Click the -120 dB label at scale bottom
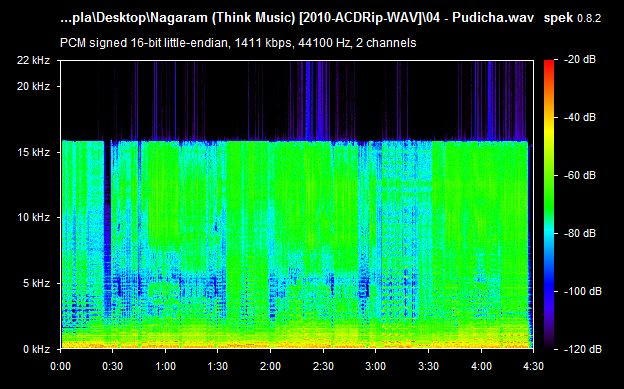The image size is (624, 389). [x=583, y=349]
